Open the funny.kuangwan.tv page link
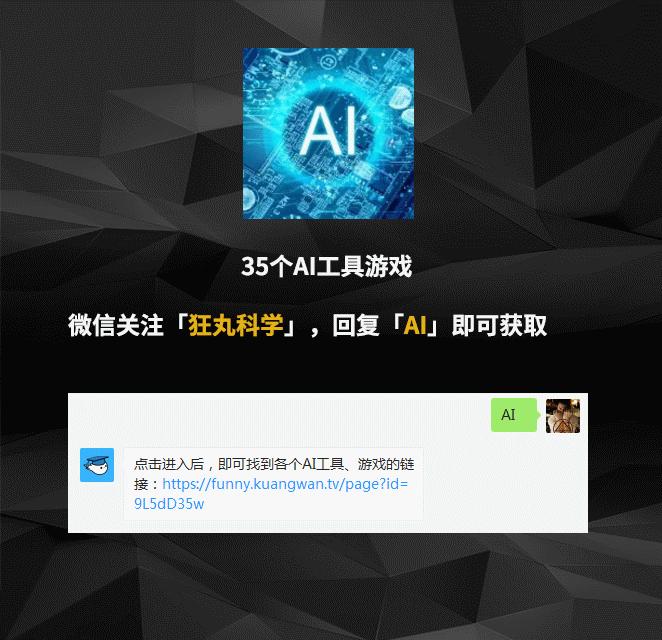Image resolution: width=662 pixels, height=640 pixels. tap(285, 484)
